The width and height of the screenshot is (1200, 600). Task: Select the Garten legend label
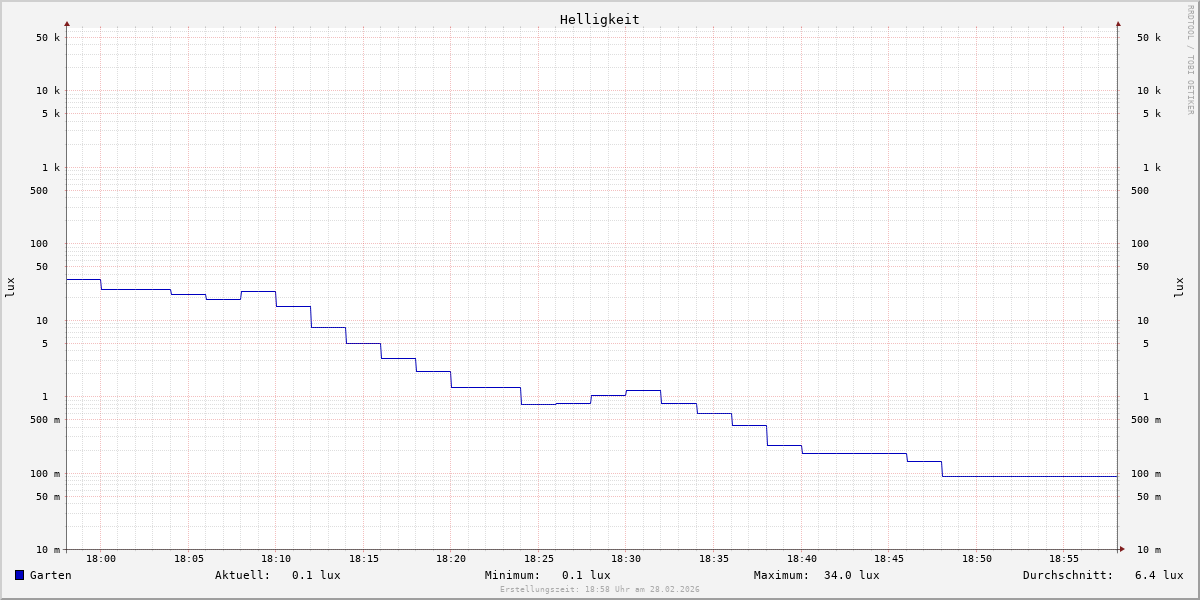[x=50, y=575]
